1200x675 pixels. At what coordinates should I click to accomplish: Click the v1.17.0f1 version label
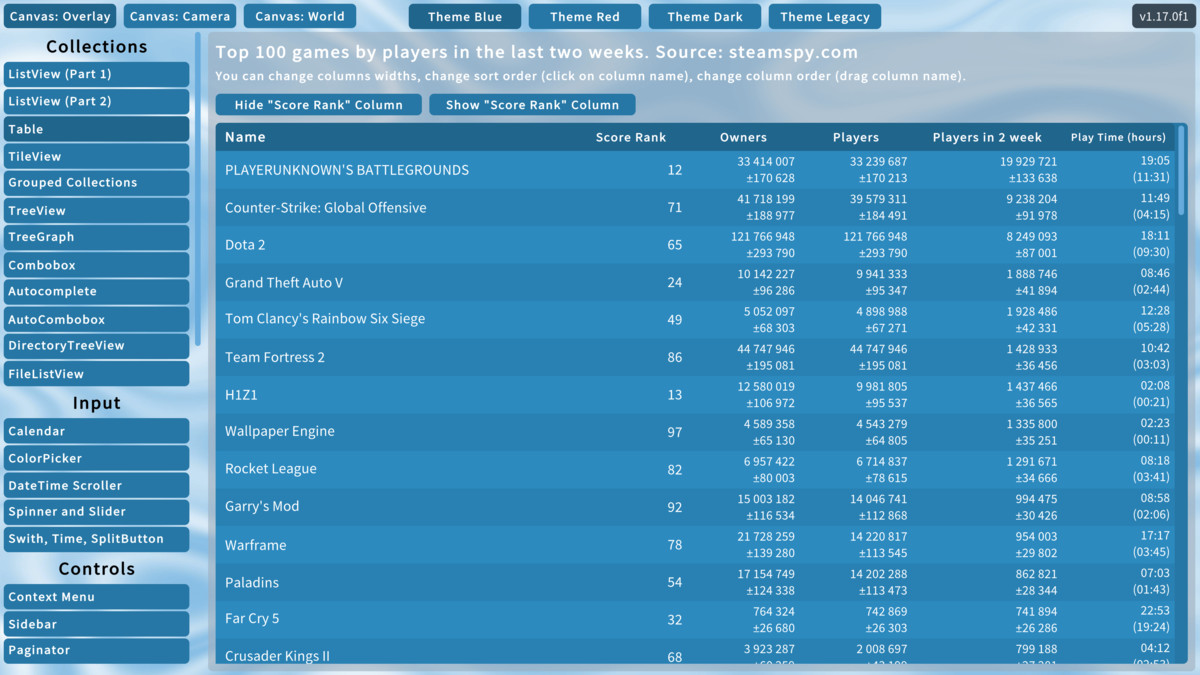click(x=1164, y=16)
